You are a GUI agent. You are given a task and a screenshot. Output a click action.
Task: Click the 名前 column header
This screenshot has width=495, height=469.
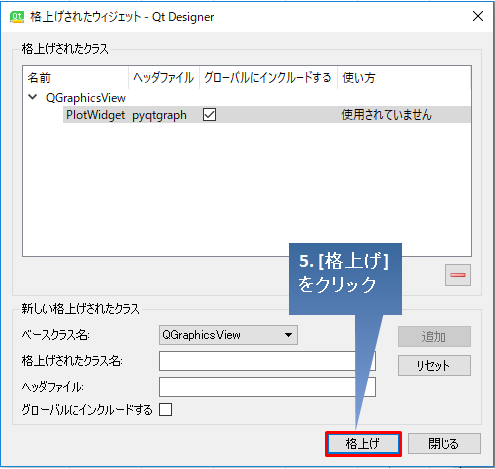[76, 78]
